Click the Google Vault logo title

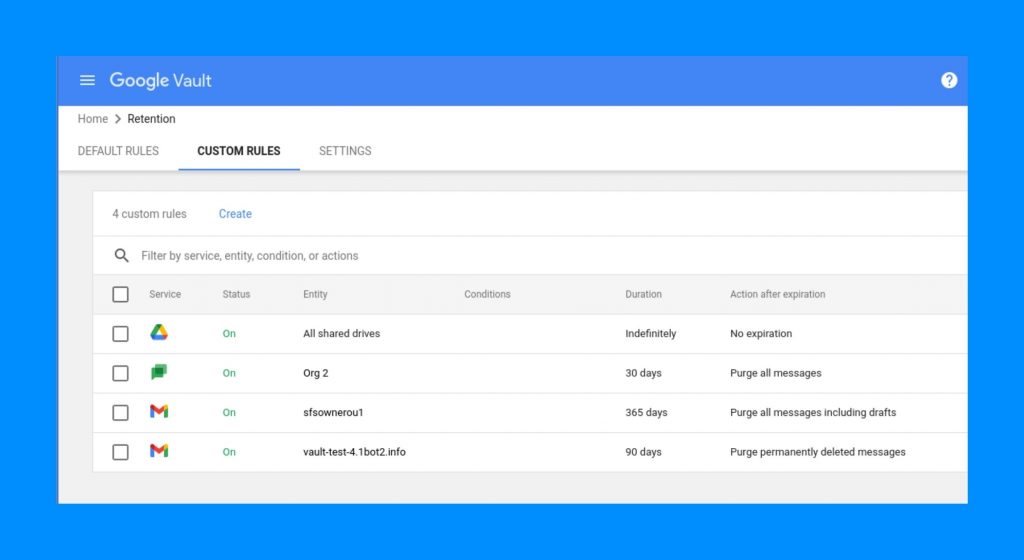point(160,80)
